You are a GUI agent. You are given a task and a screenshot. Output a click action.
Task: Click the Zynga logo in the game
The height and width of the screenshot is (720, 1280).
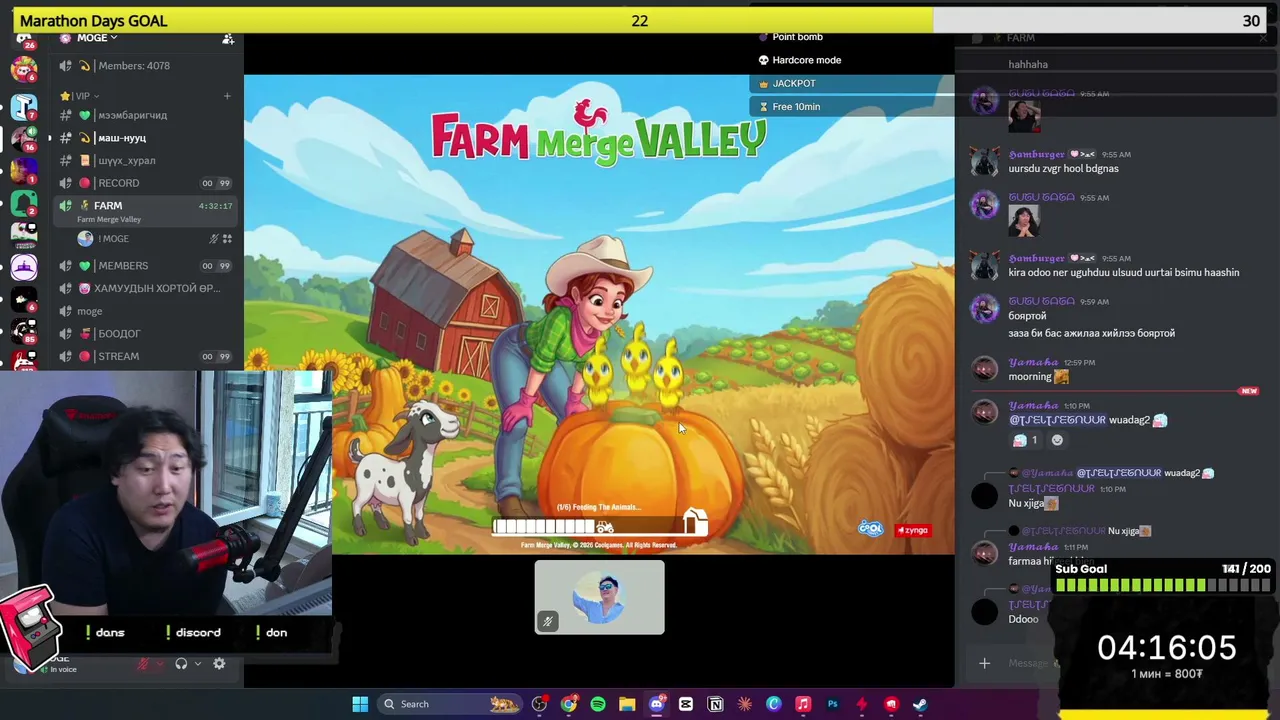click(912, 530)
